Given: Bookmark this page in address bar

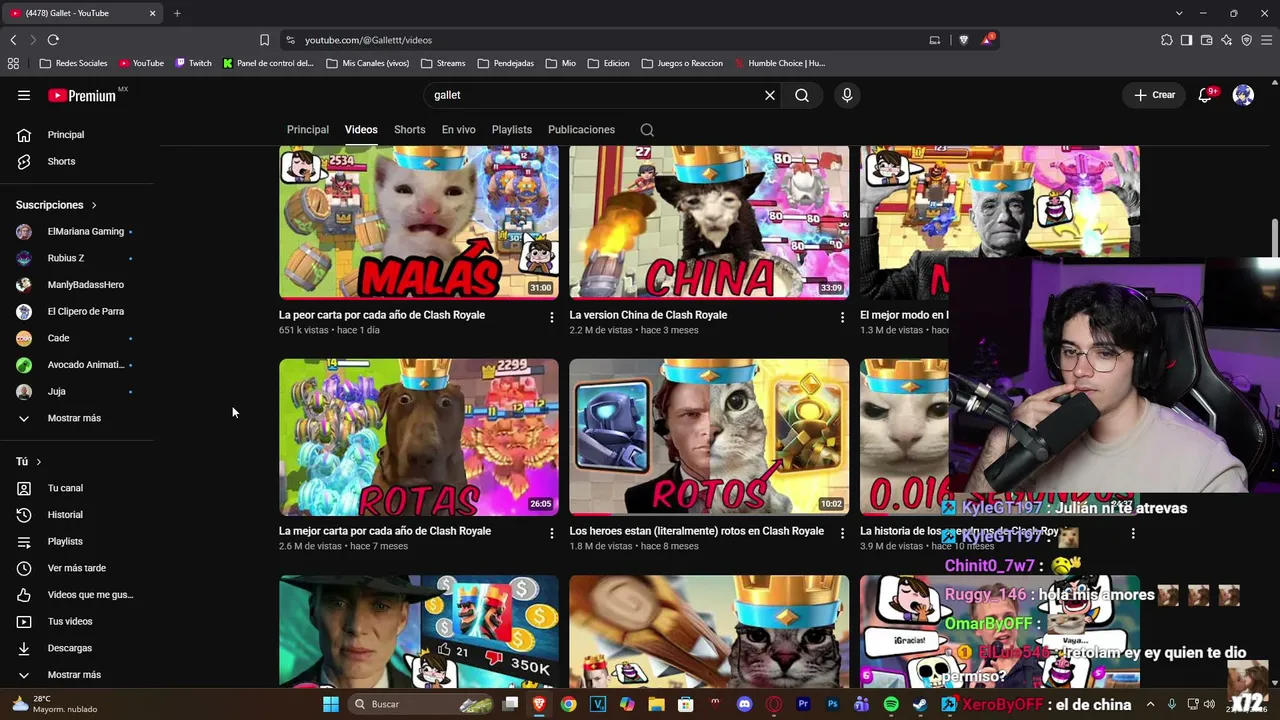Looking at the screenshot, I should (264, 40).
